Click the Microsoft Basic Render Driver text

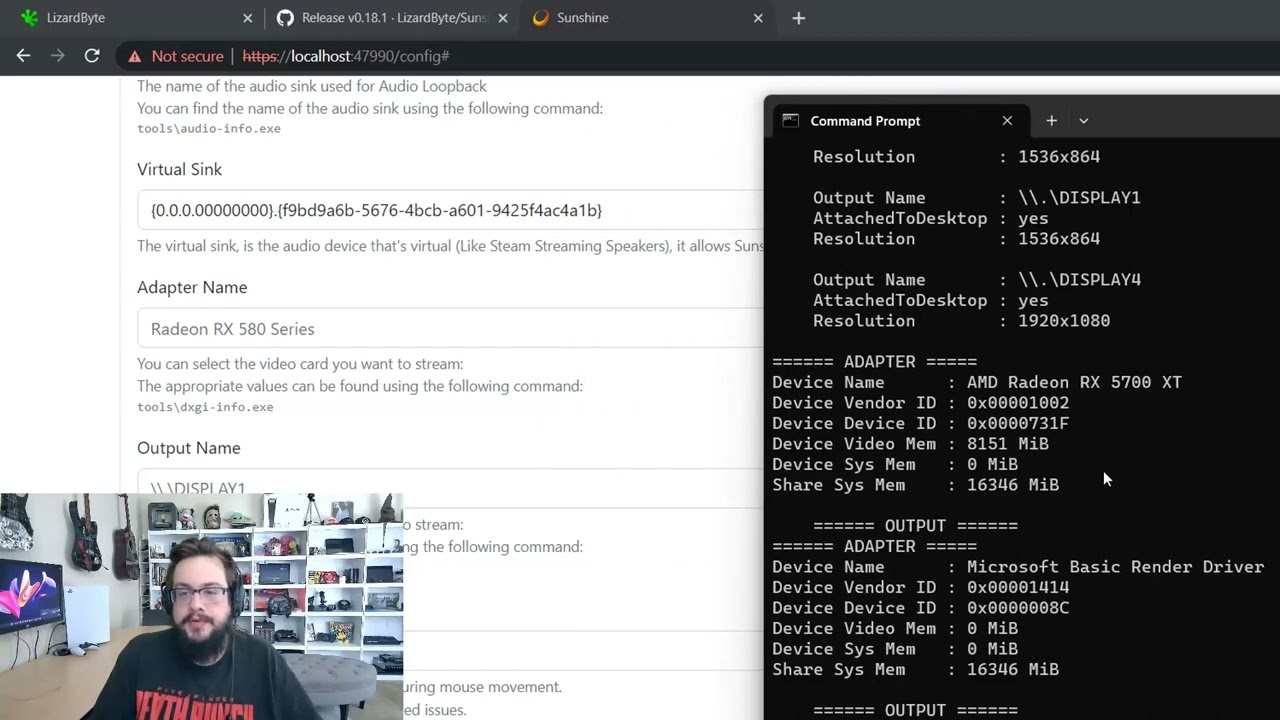pos(1115,567)
